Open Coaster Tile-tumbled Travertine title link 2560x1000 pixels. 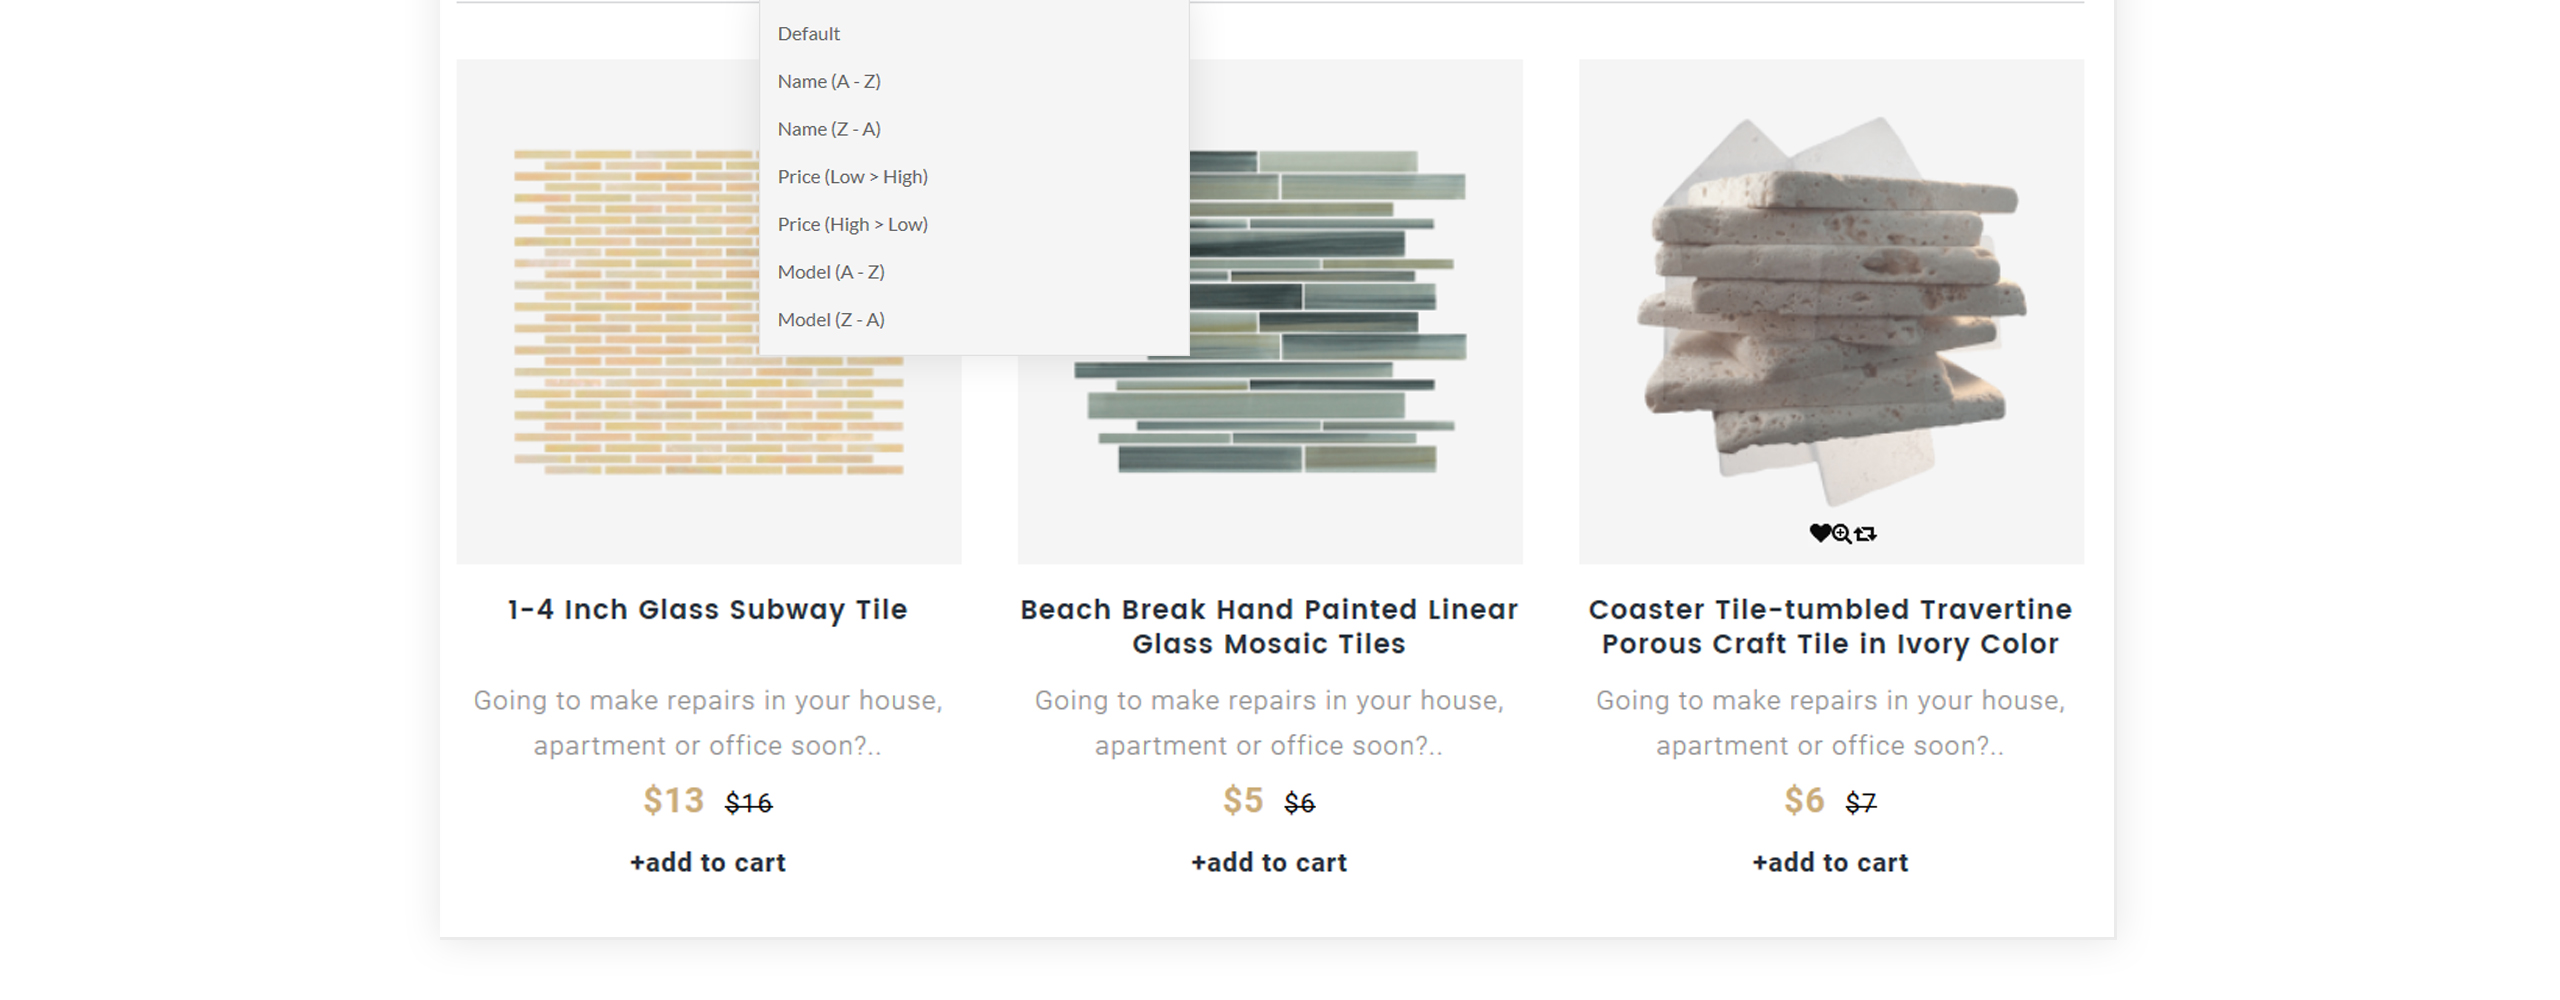[x=1830, y=626]
